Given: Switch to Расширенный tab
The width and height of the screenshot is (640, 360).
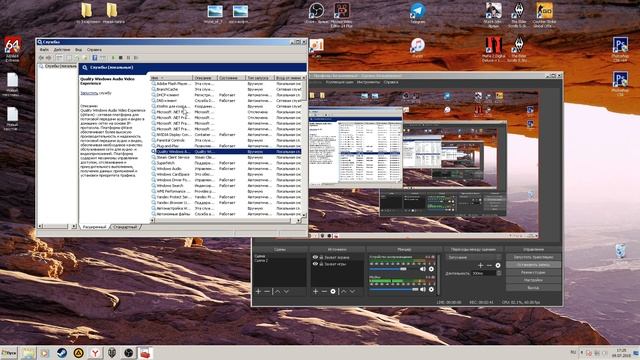Looking at the screenshot, I should (94, 227).
